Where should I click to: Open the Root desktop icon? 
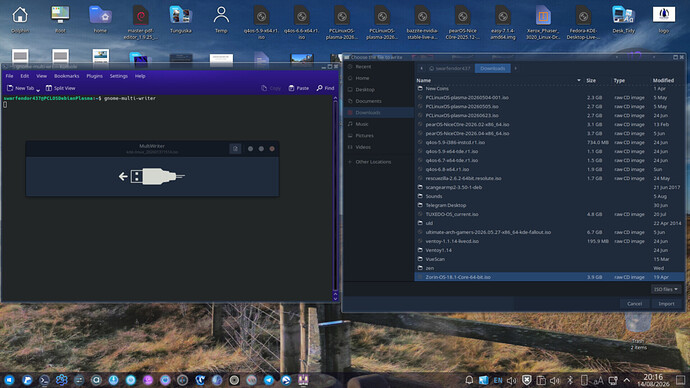[x=60, y=19]
